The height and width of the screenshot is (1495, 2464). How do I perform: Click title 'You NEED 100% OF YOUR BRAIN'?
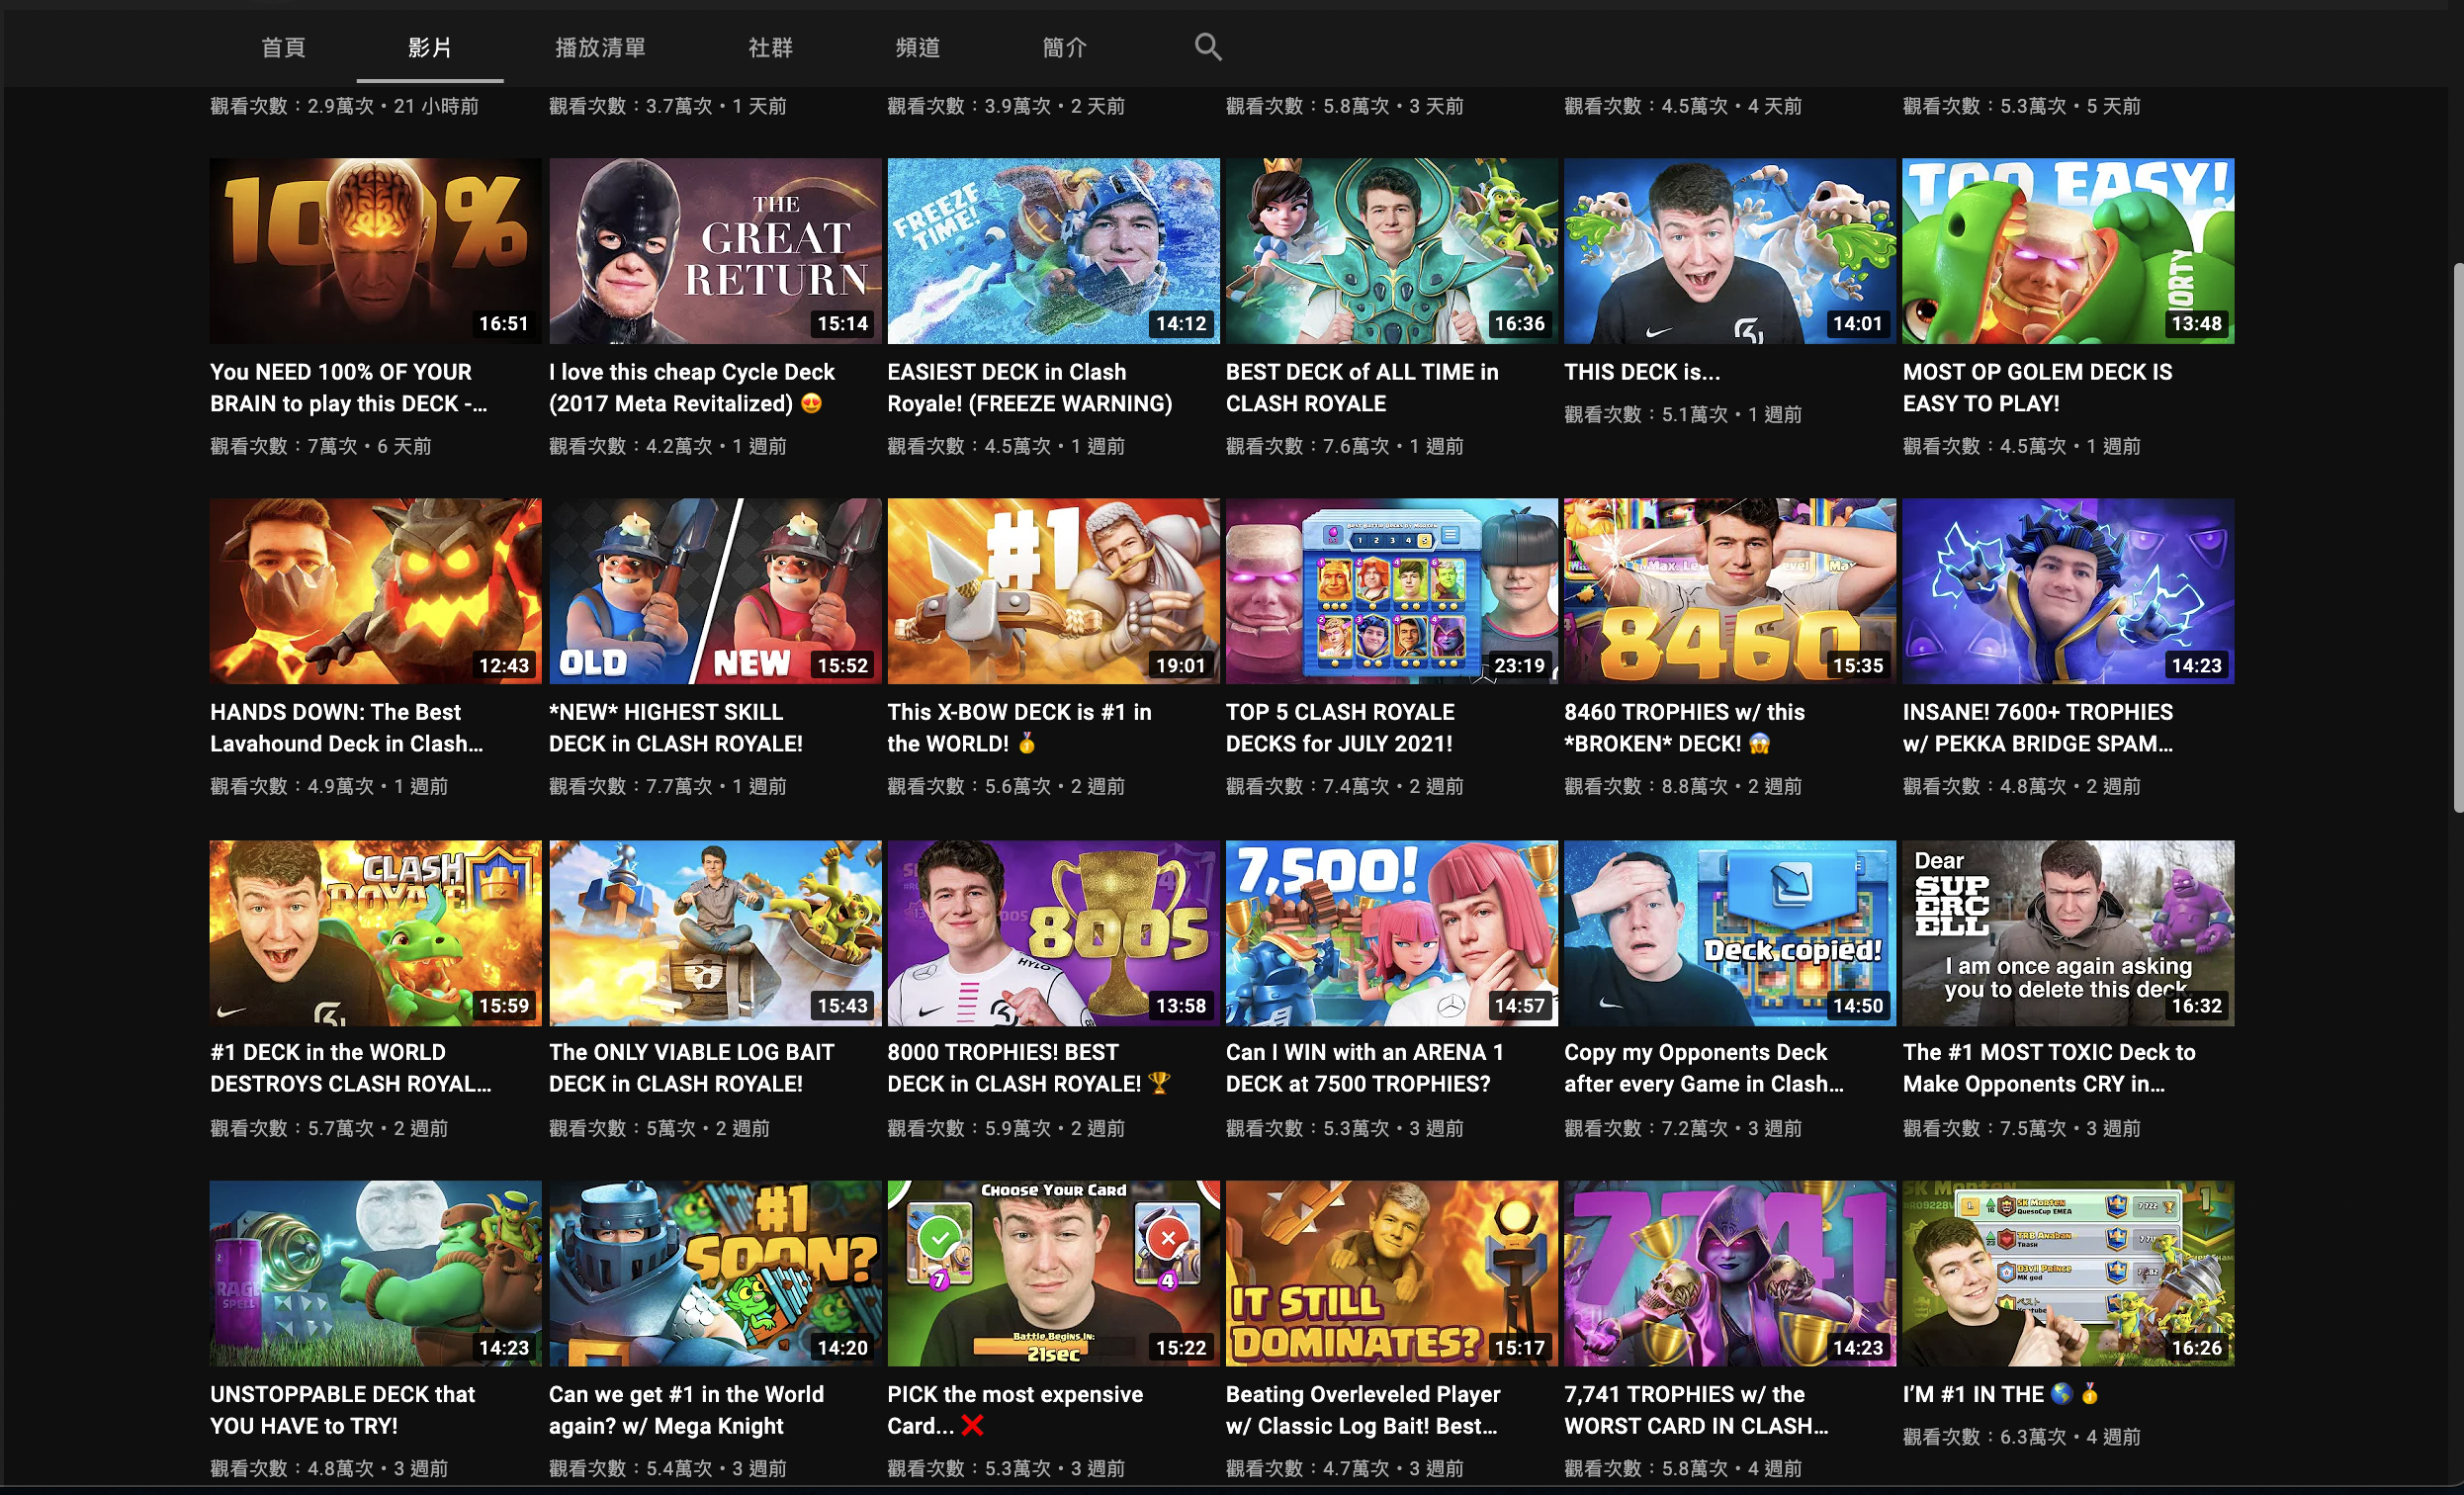349,387
